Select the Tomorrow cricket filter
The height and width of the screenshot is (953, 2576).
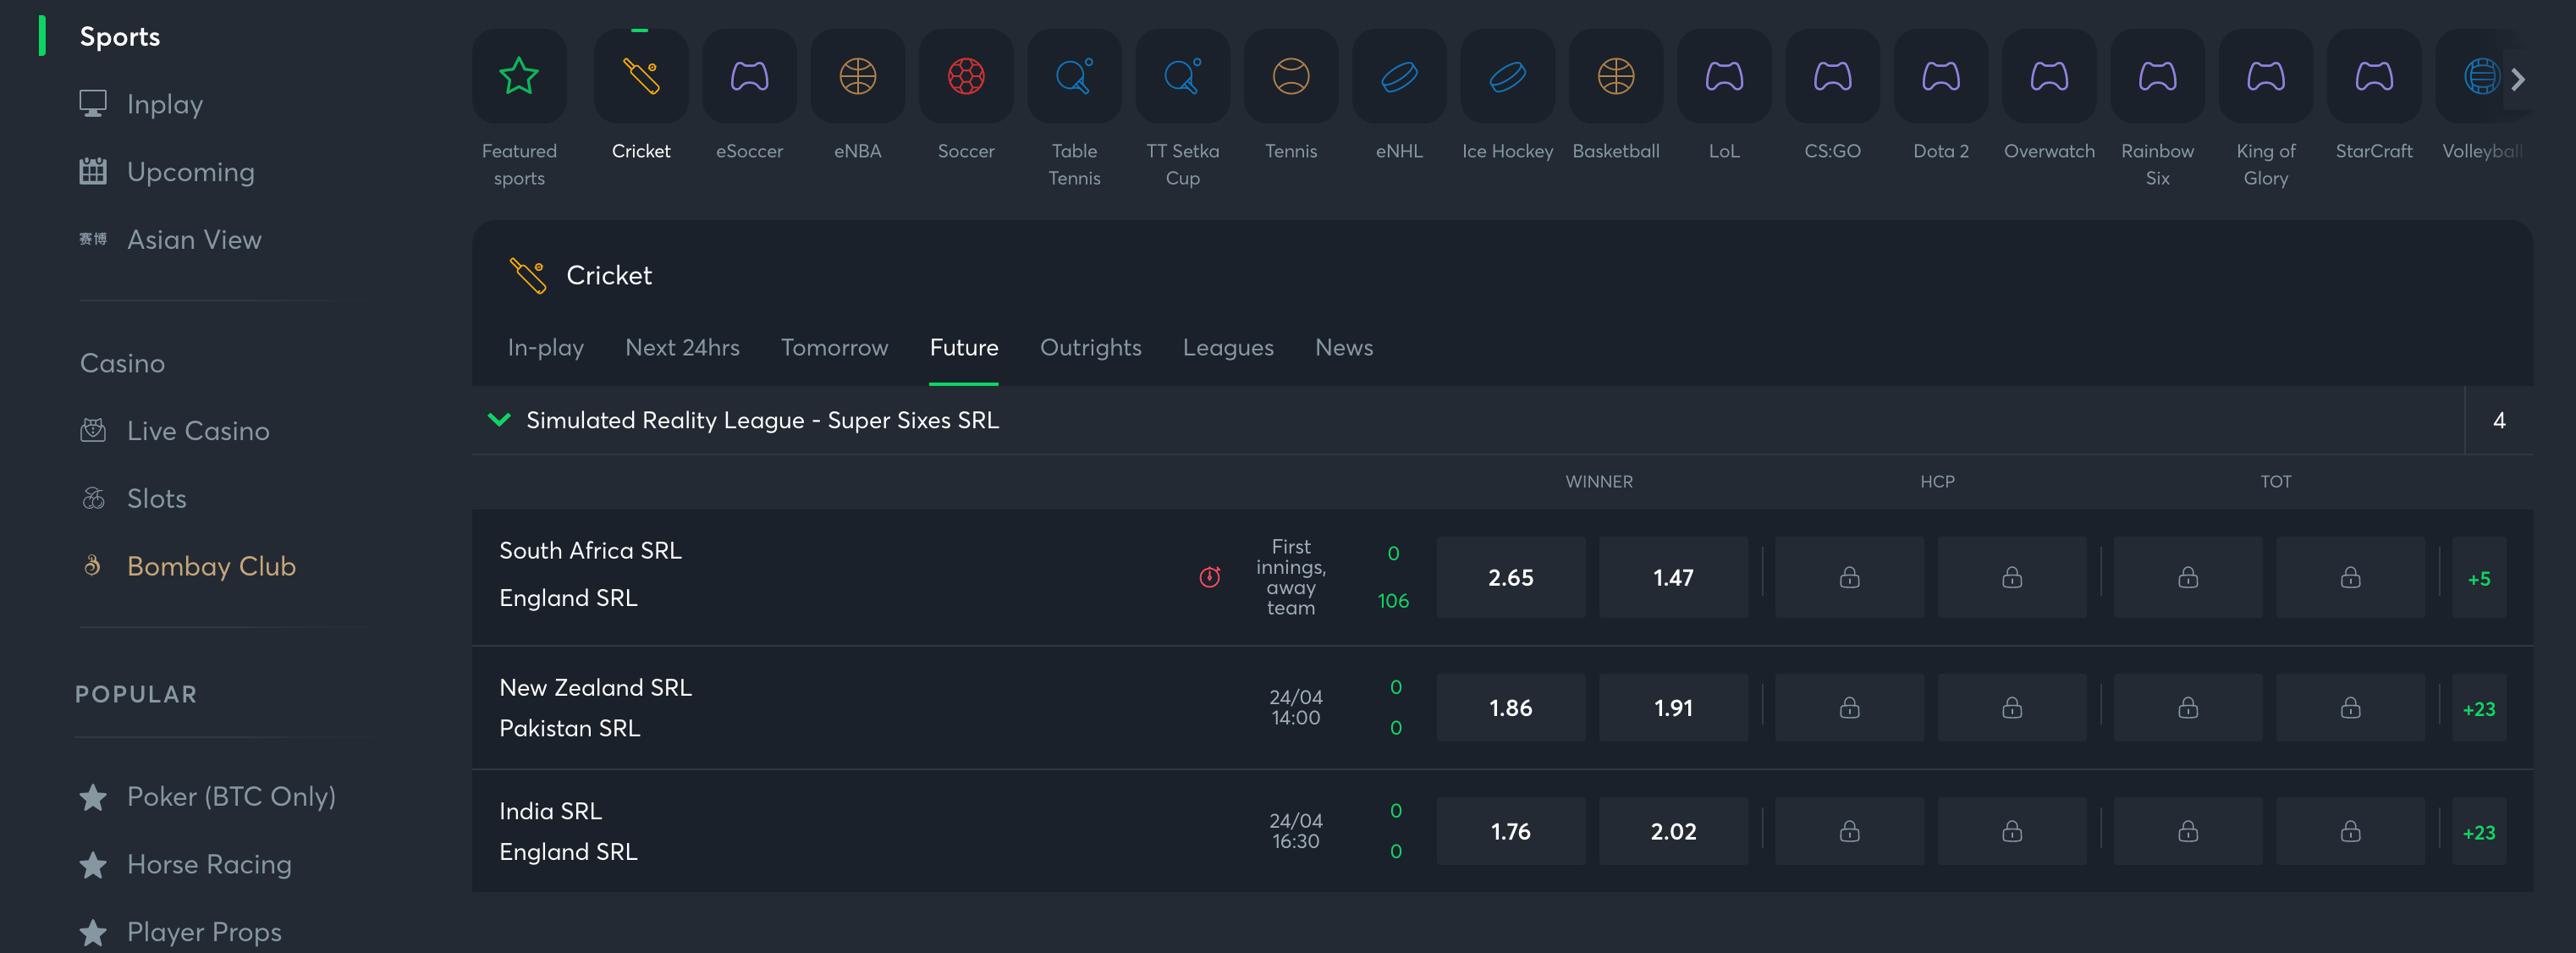pyautogui.click(x=834, y=347)
